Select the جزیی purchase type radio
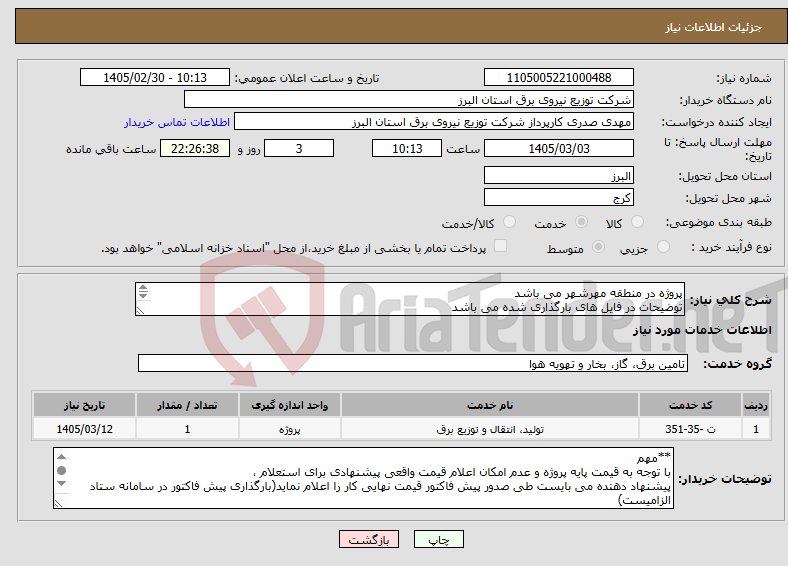This screenshot has width=788, height=566. point(663,246)
